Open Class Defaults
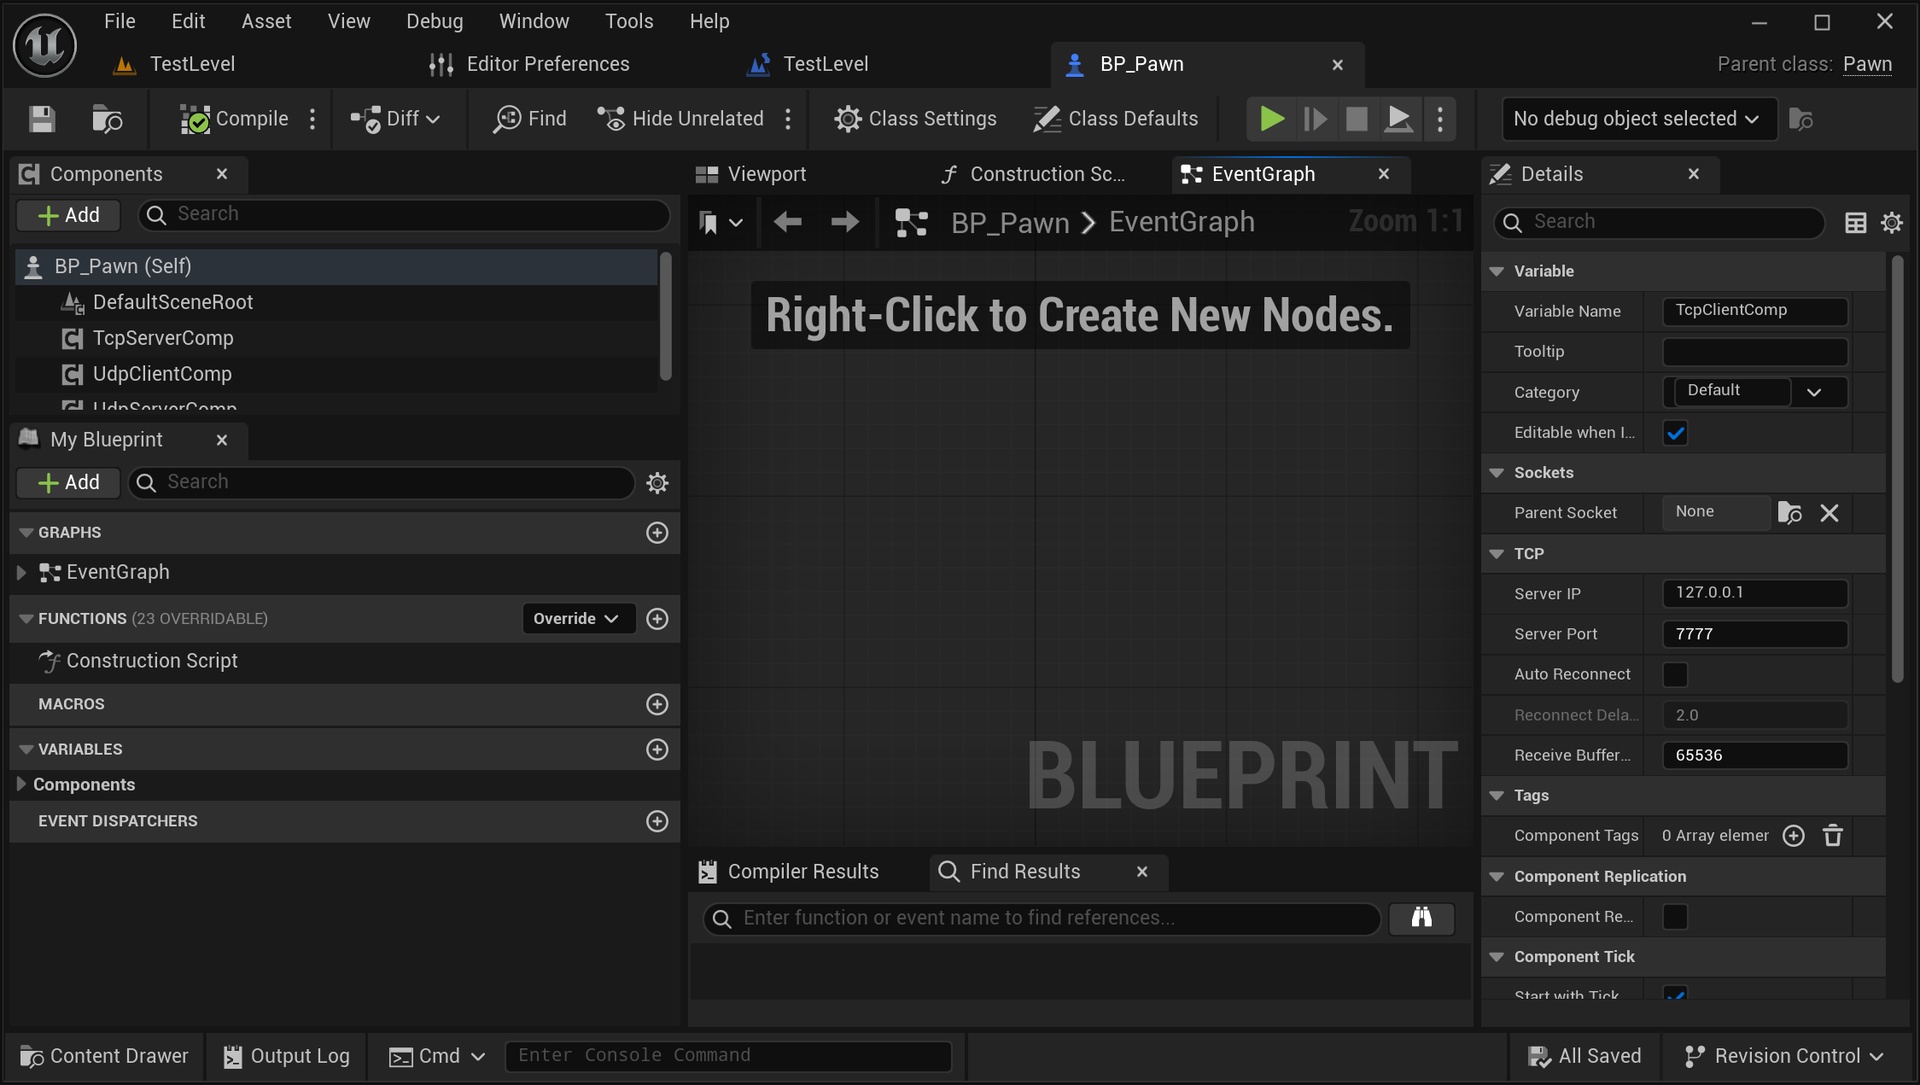Screen dimensions: 1920x1085 [1115, 119]
